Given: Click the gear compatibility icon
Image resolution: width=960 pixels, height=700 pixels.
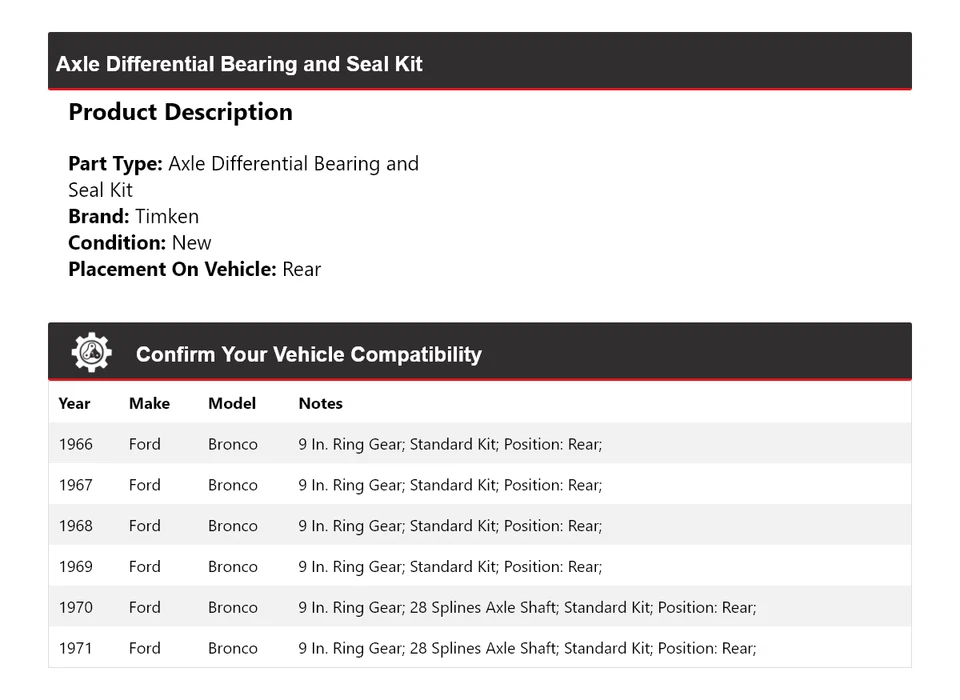Looking at the screenshot, I should click(x=91, y=353).
